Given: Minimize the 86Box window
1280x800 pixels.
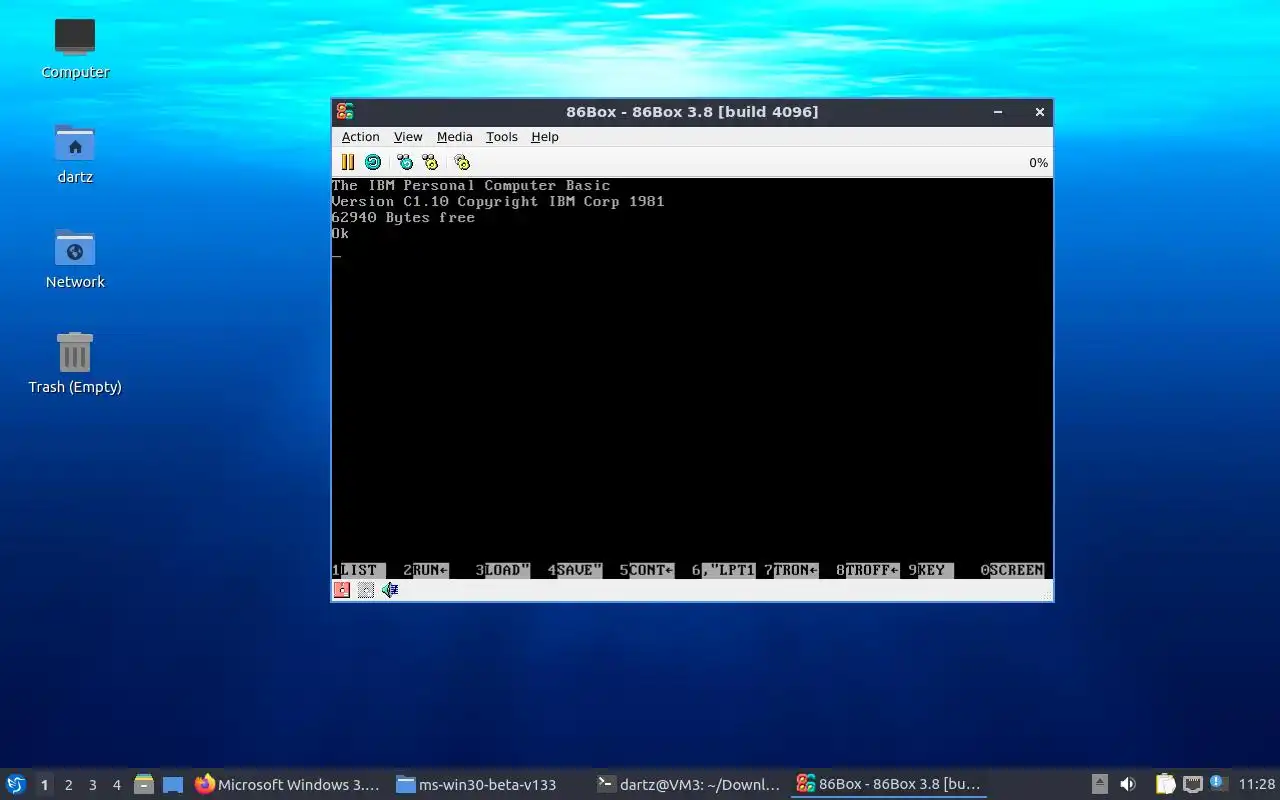Looking at the screenshot, I should 998,112.
